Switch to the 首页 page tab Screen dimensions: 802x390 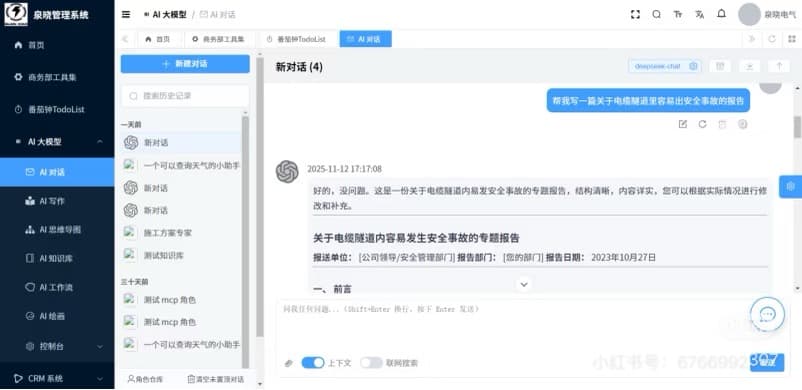(158, 39)
